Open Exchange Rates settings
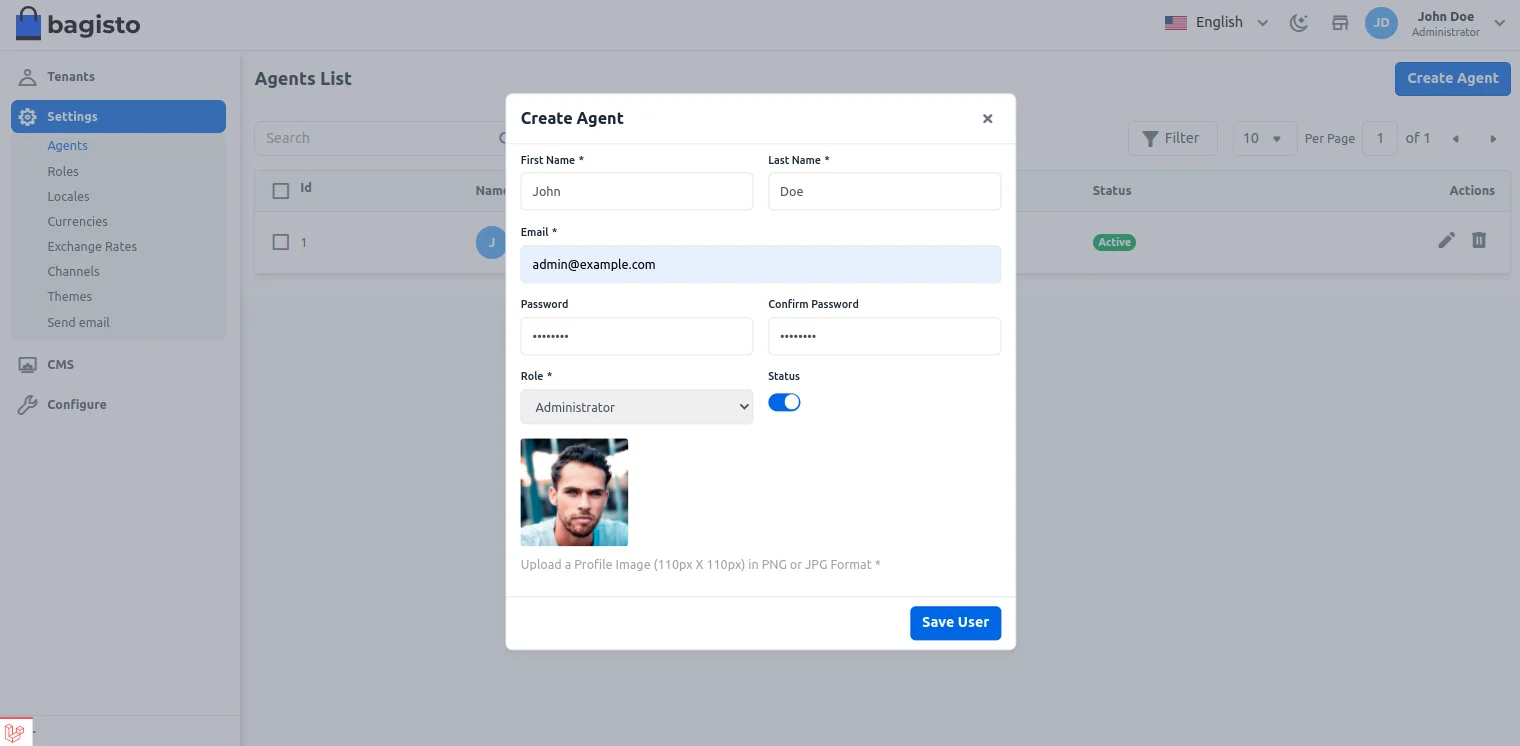Screen dimensions: 1520x746 pyautogui.click(x=92, y=246)
